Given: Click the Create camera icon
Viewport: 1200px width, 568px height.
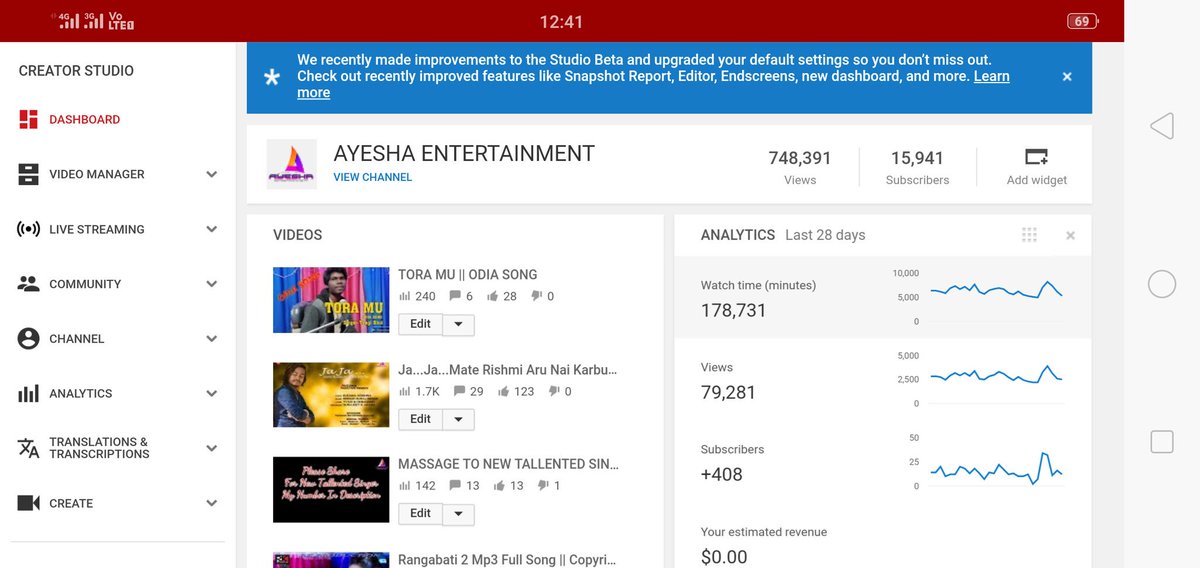Looking at the screenshot, I should [x=28, y=503].
